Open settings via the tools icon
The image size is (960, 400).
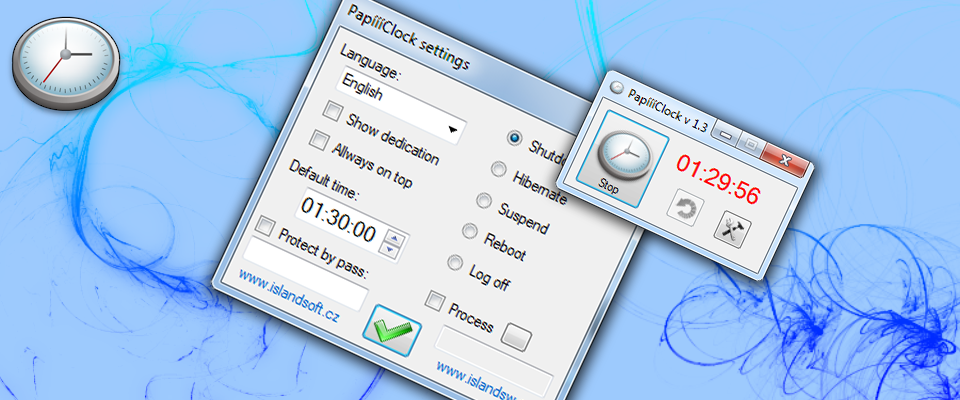click(732, 229)
